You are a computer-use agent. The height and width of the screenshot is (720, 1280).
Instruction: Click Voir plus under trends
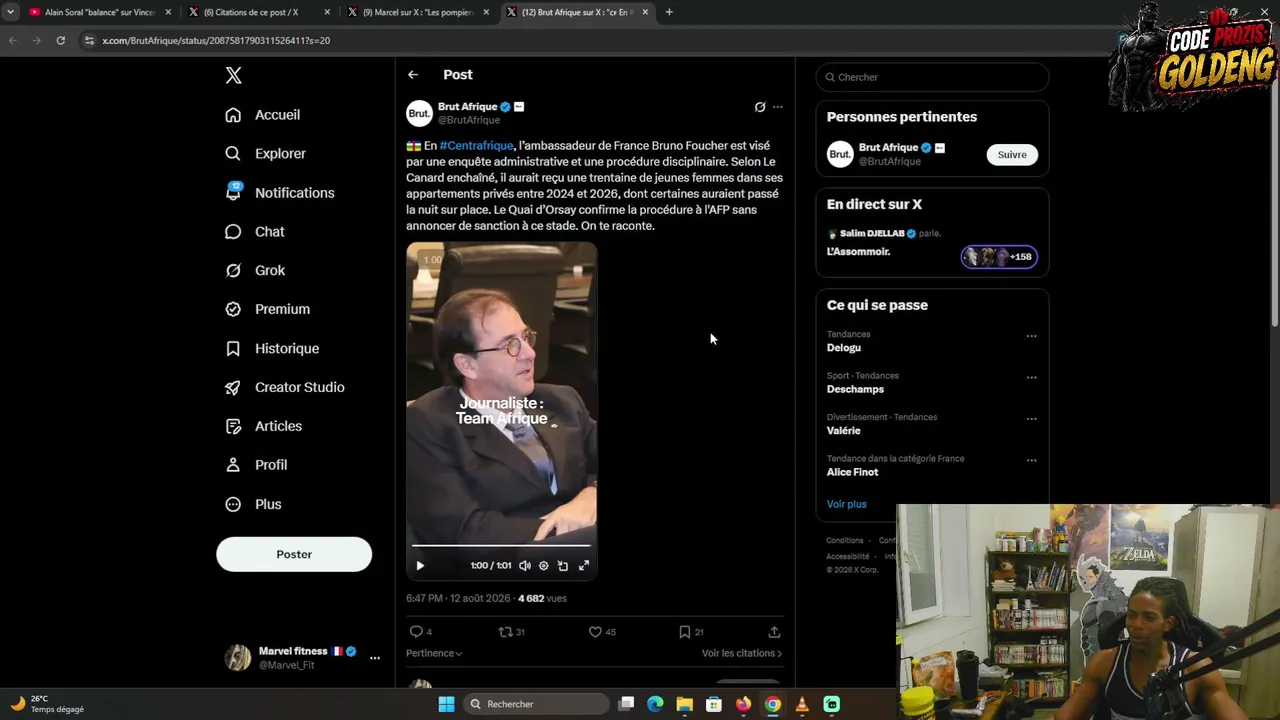[847, 504]
